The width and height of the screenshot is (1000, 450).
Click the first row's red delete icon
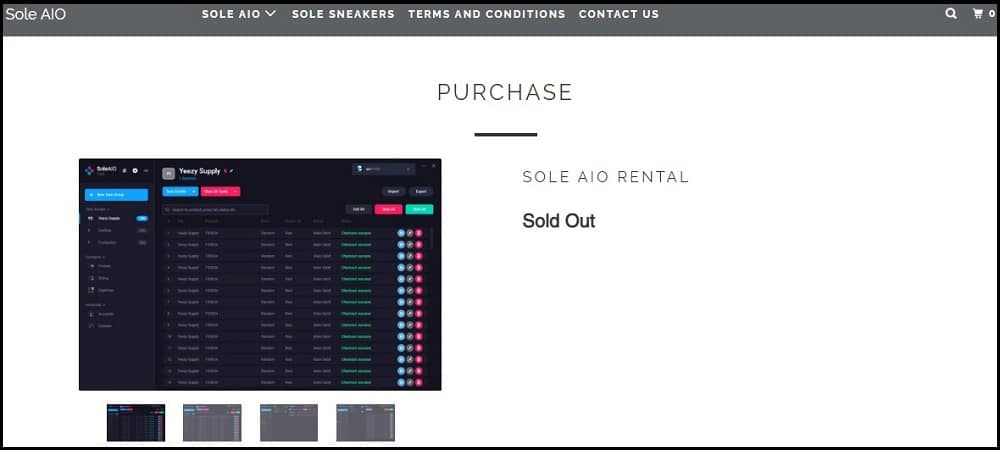419,233
